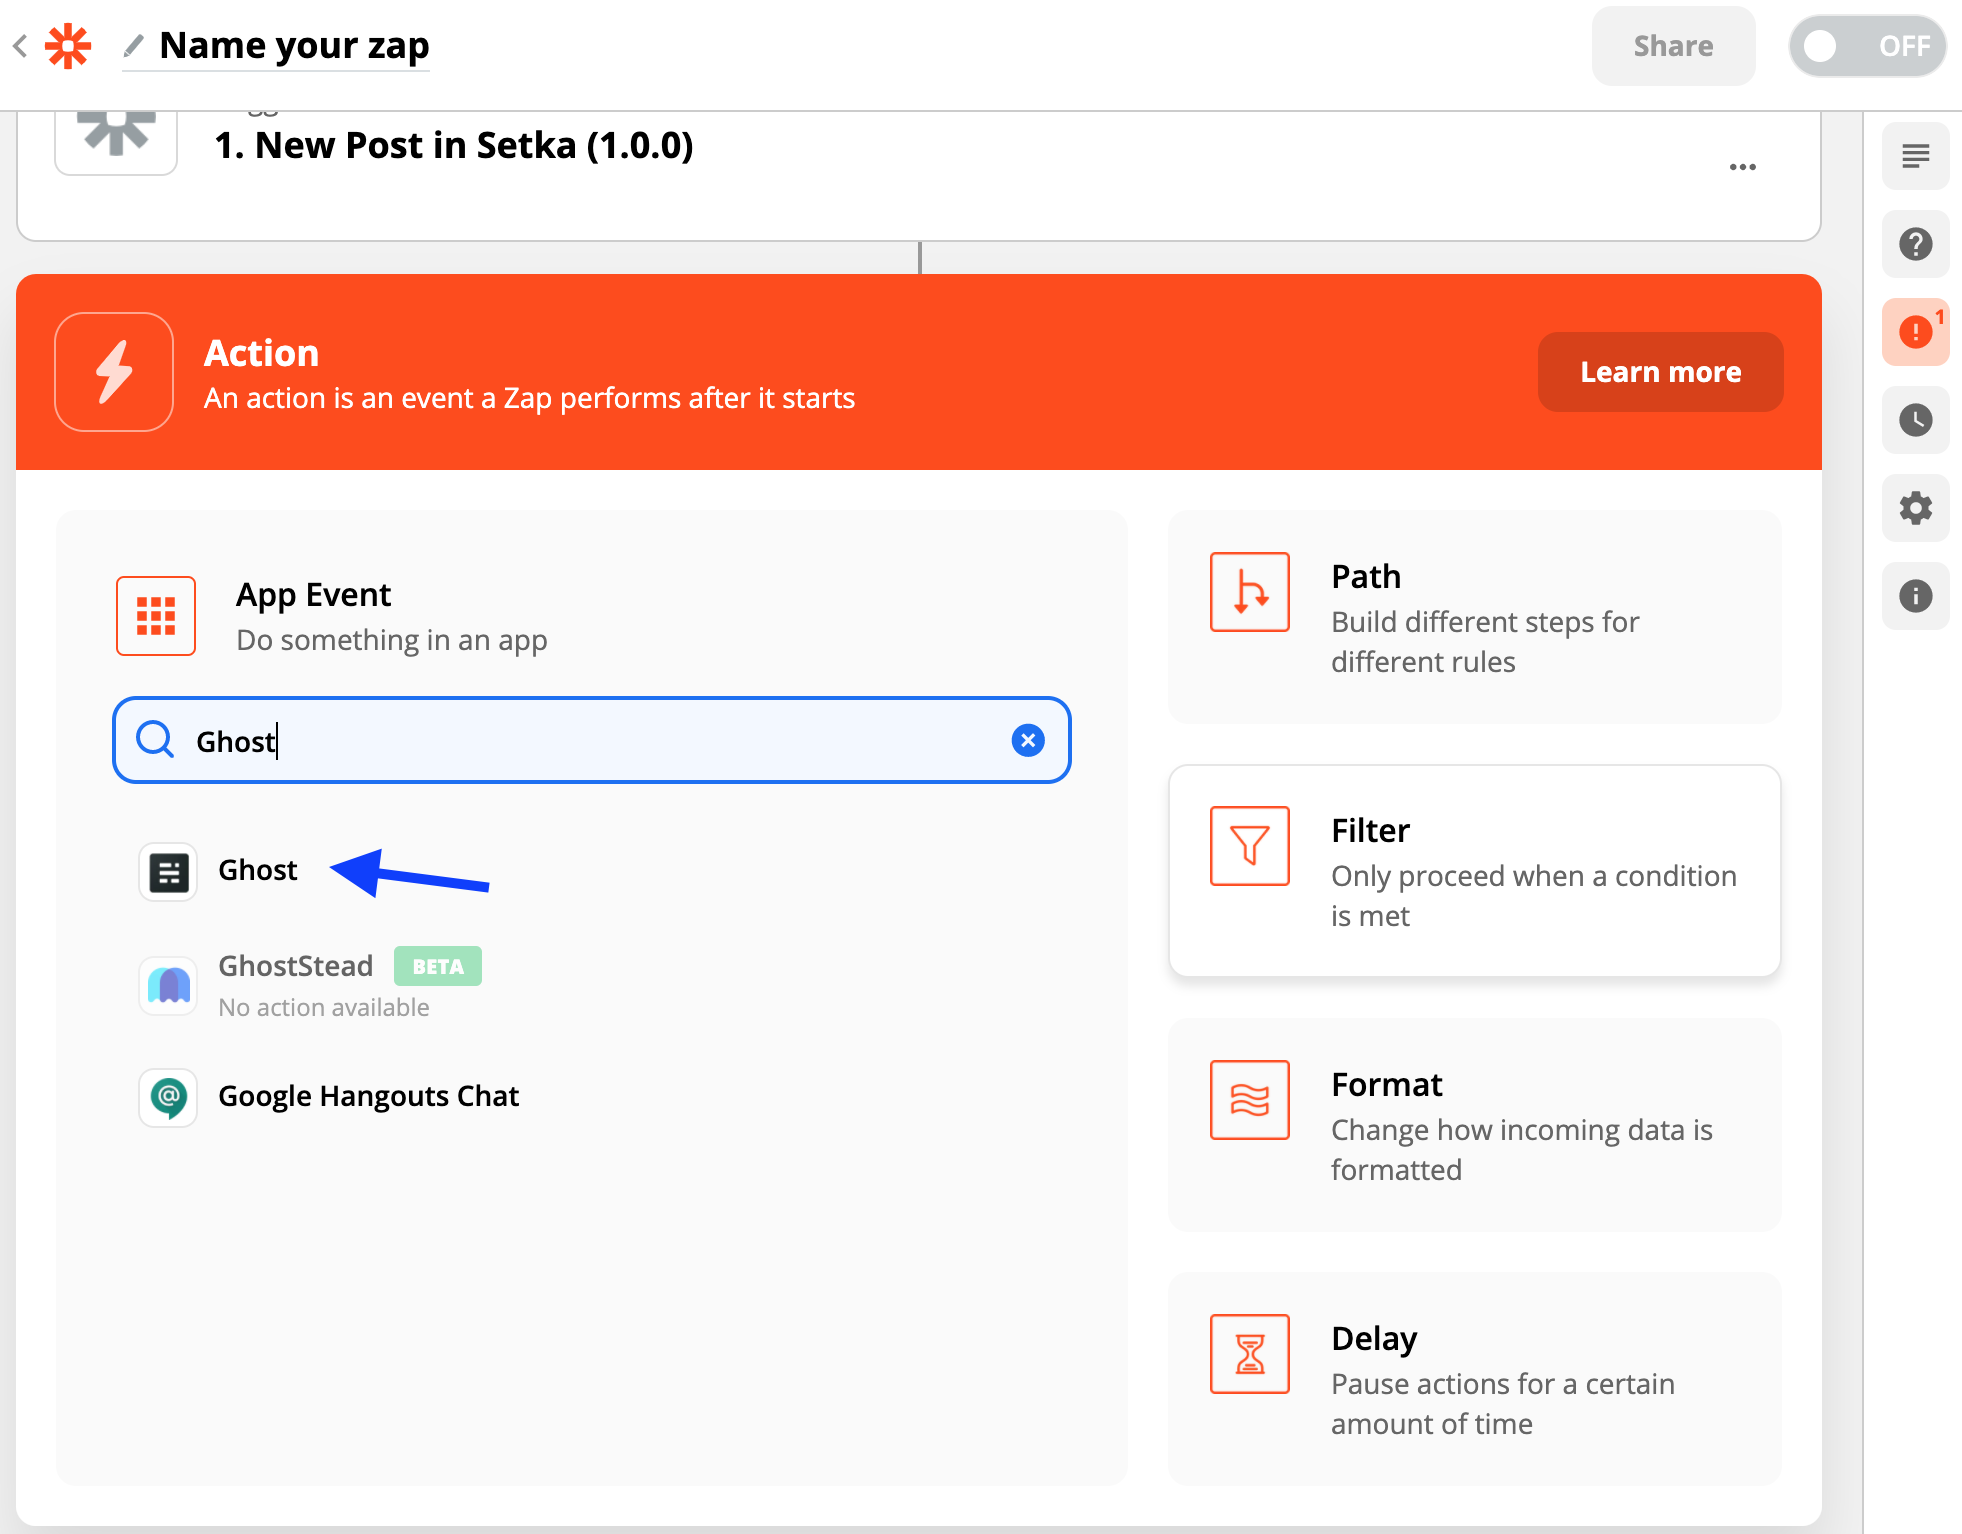Open the help question mark icon
1962x1534 pixels.
click(1915, 244)
